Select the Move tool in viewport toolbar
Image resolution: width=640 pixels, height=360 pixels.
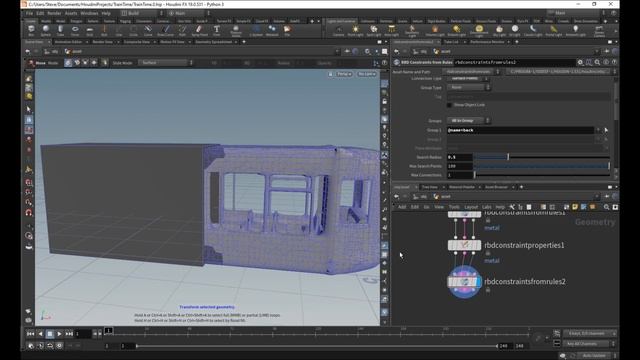pos(37,63)
